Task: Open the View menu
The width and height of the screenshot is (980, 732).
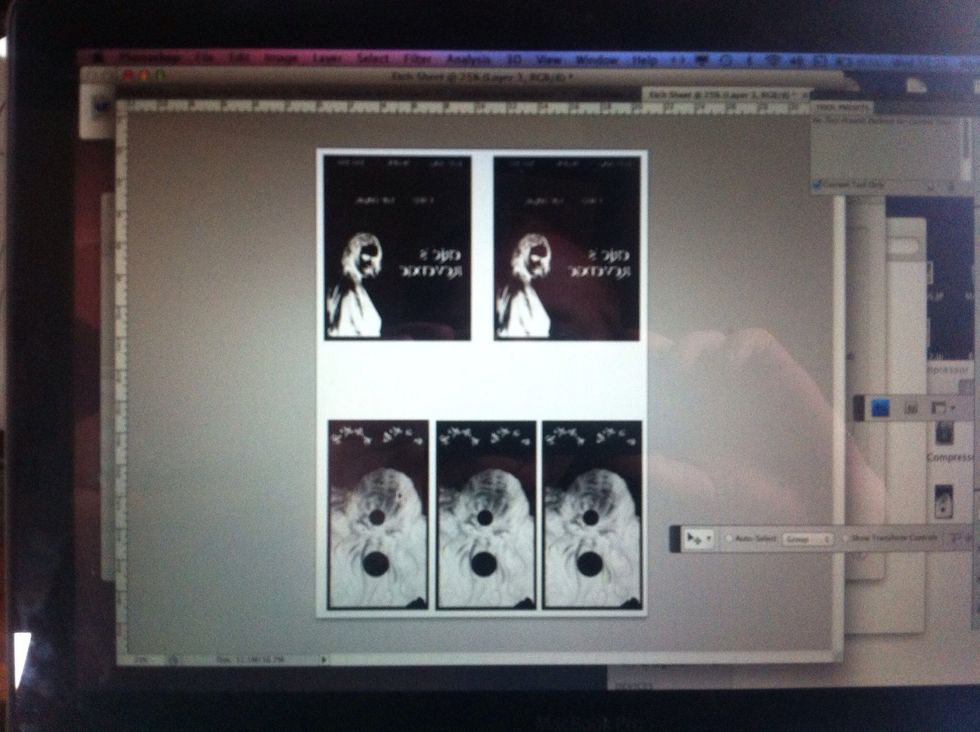Action: click(x=548, y=60)
